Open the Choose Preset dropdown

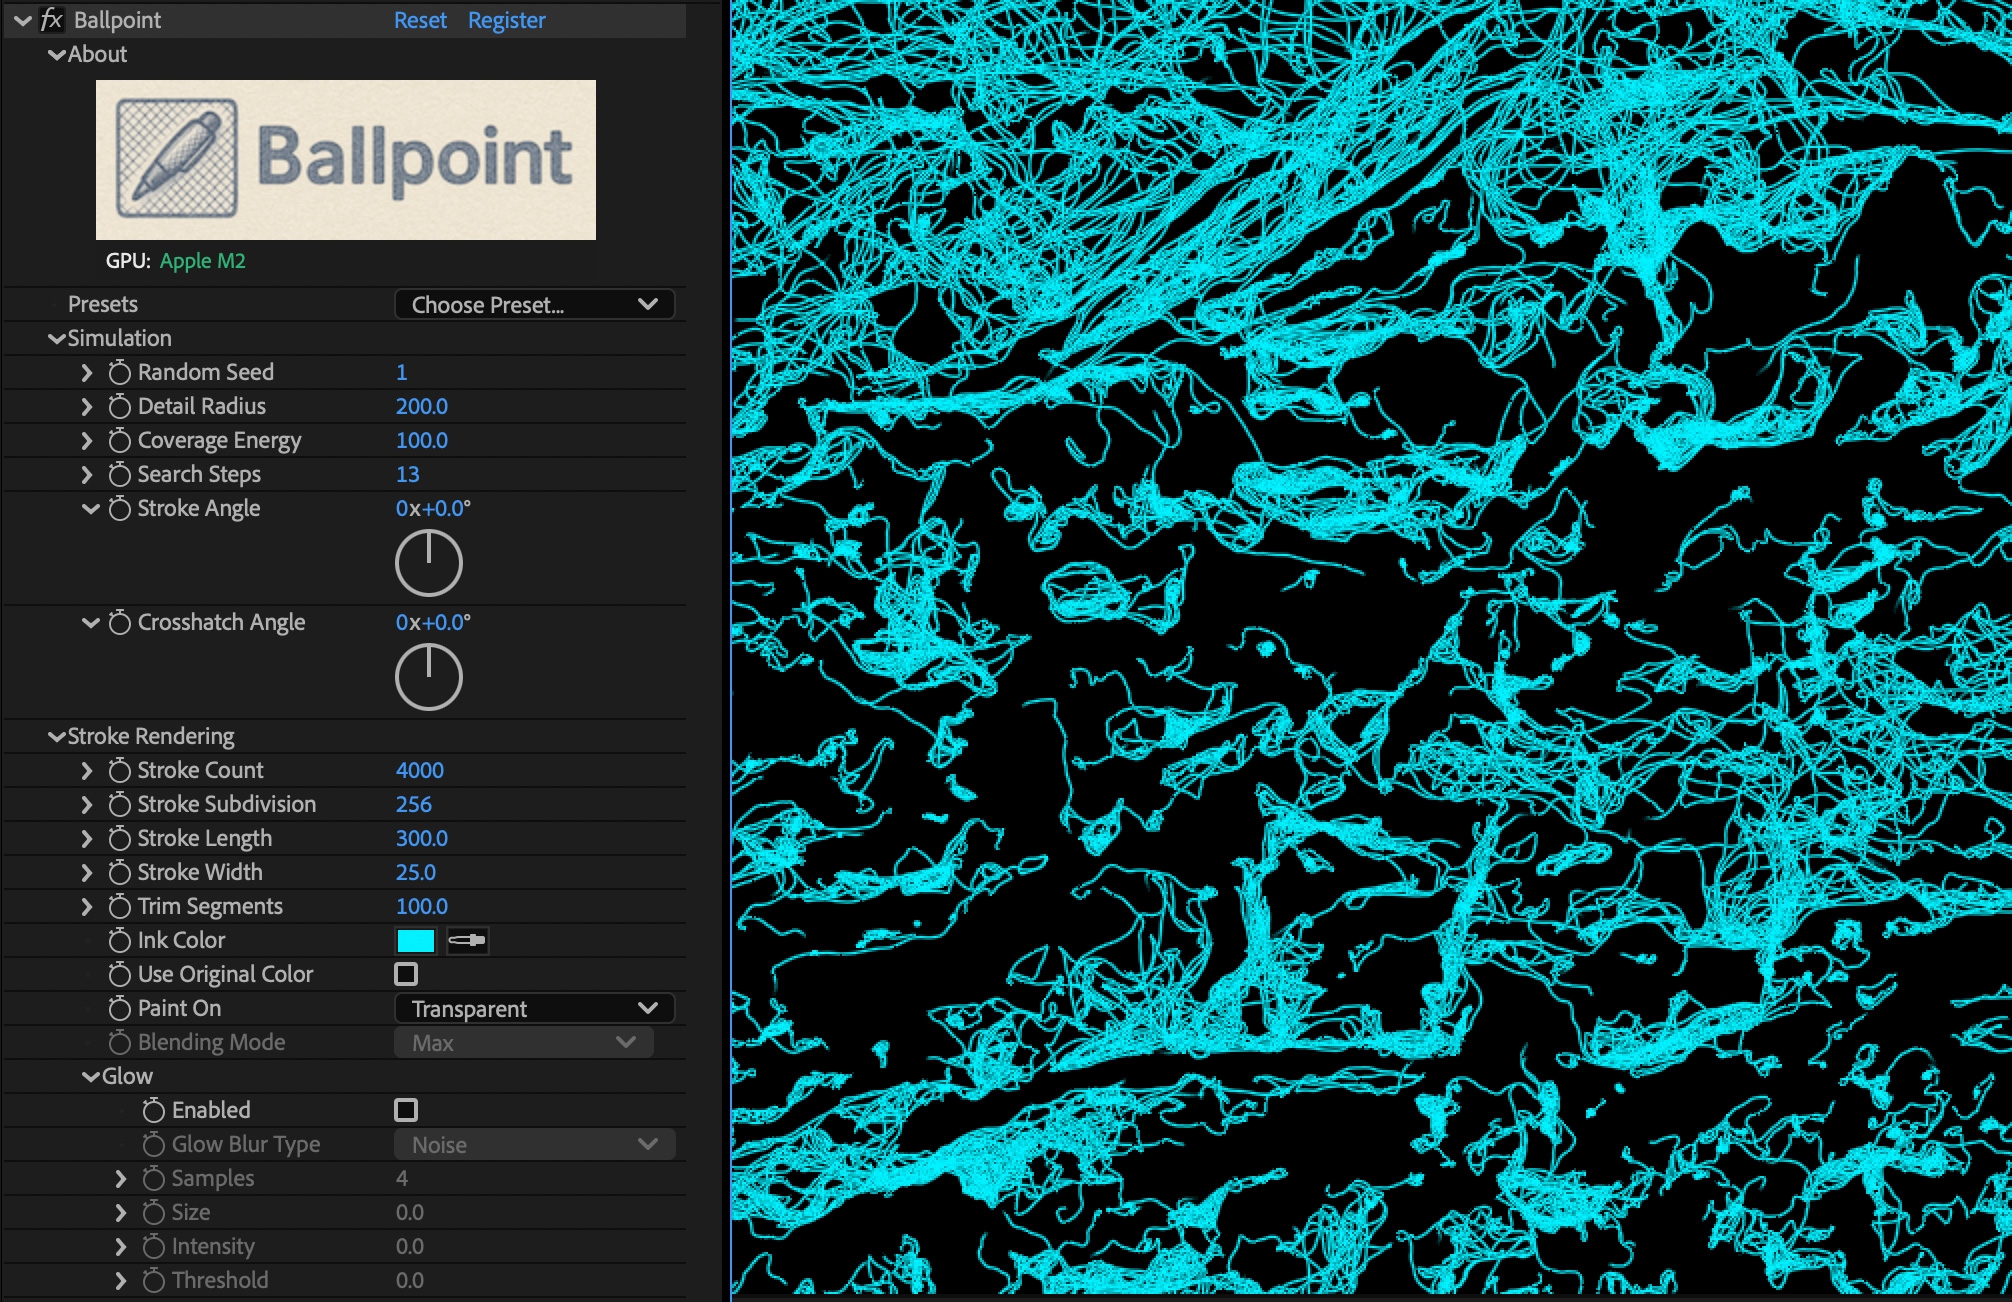534,305
